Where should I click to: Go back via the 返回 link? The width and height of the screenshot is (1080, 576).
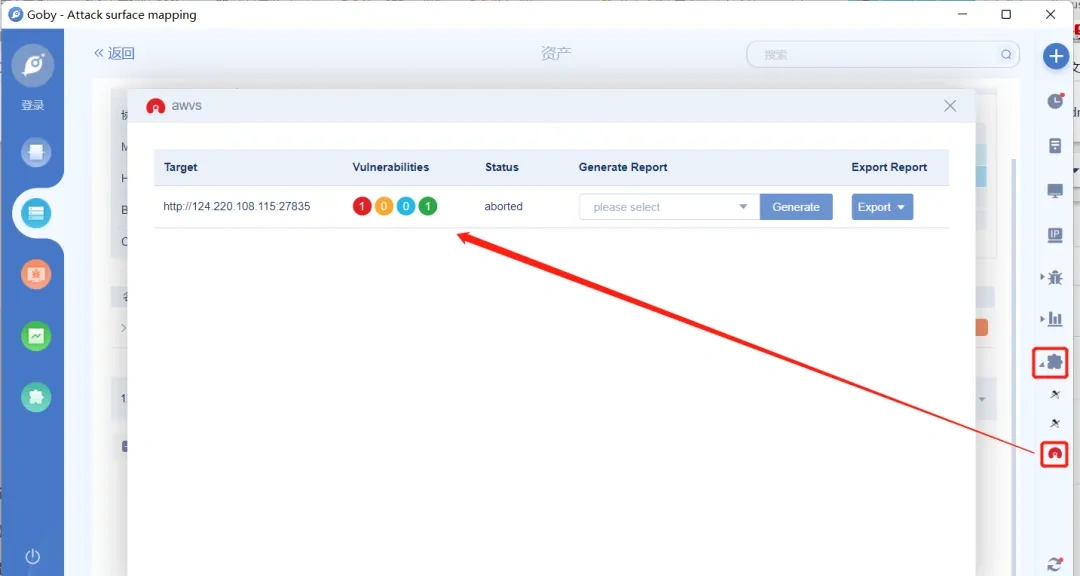point(114,53)
